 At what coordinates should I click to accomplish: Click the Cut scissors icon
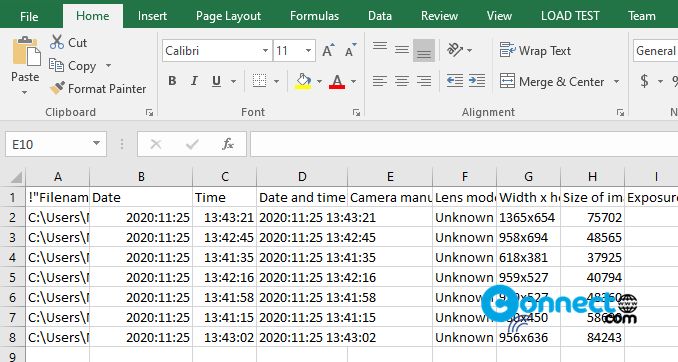coord(57,42)
